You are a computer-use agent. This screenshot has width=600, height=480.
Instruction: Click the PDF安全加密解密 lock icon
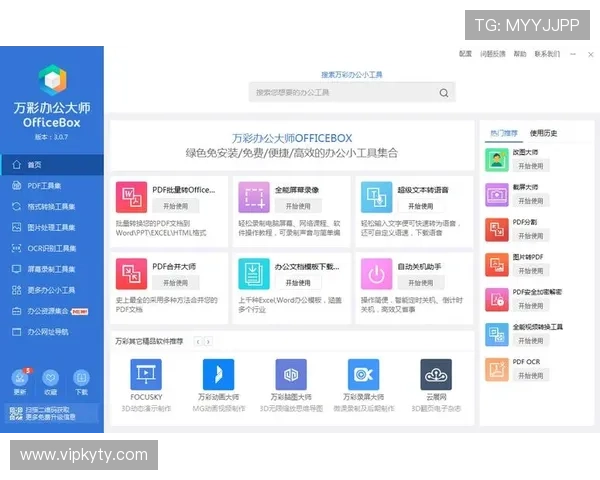point(497,299)
